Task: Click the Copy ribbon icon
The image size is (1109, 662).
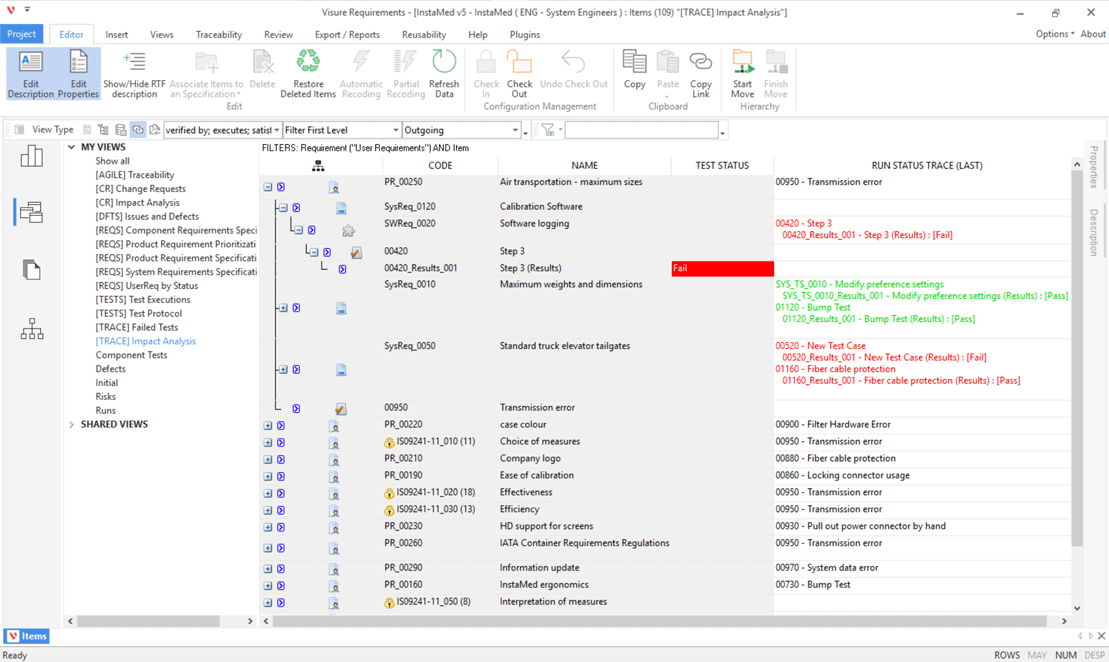Action: click(x=634, y=62)
